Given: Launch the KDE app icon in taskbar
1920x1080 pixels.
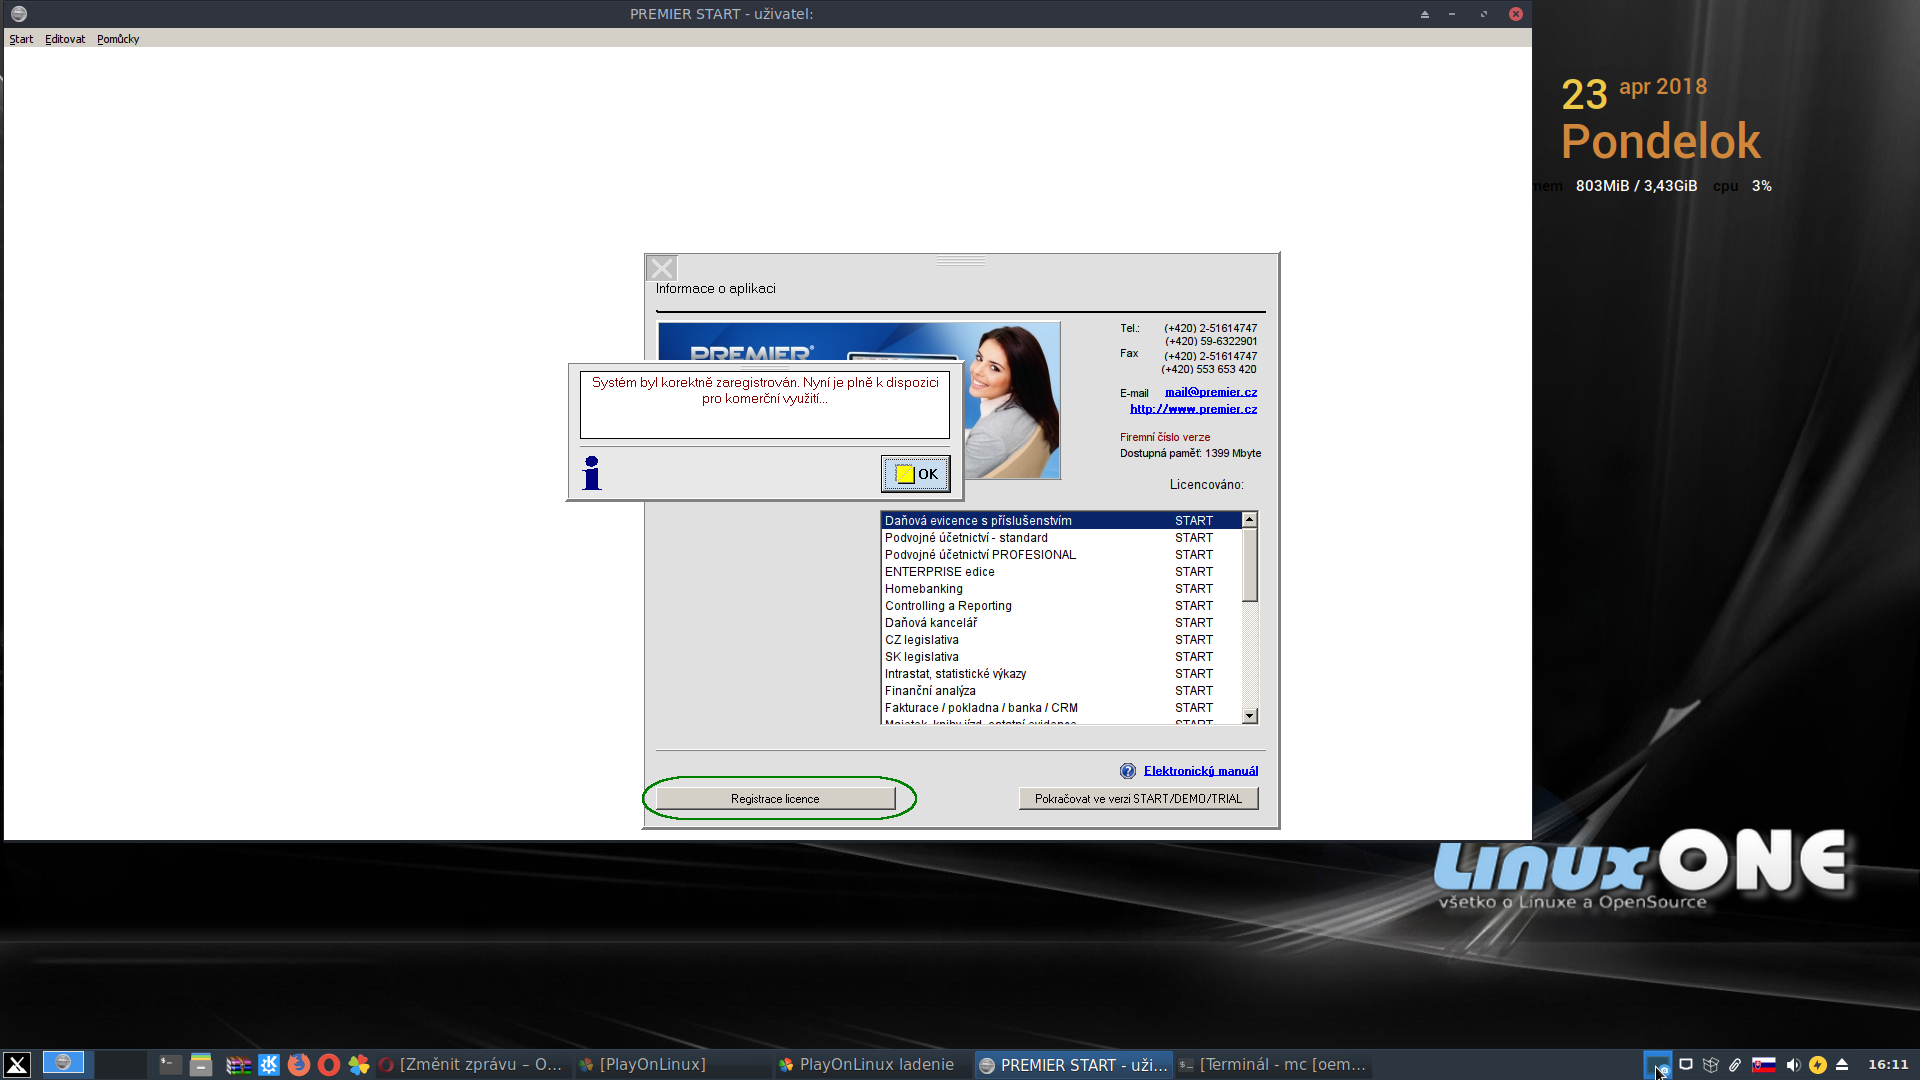Looking at the screenshot, I should pos(269,1065).
